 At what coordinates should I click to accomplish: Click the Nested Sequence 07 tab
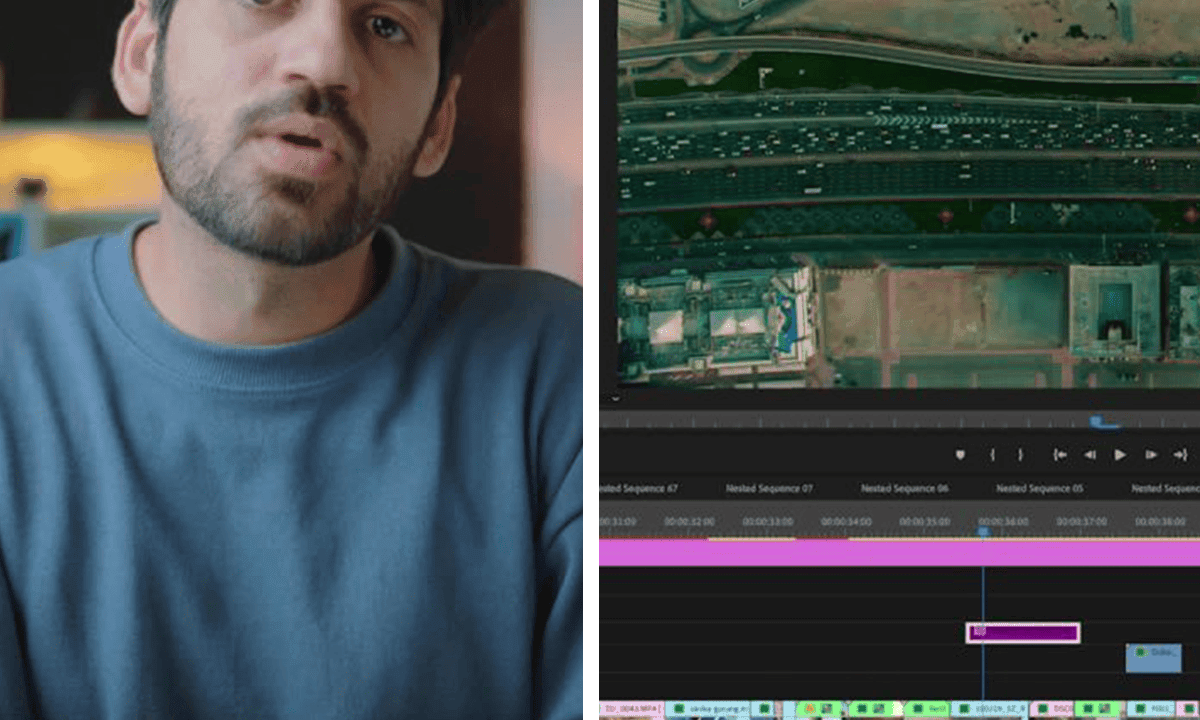point(770,489)
